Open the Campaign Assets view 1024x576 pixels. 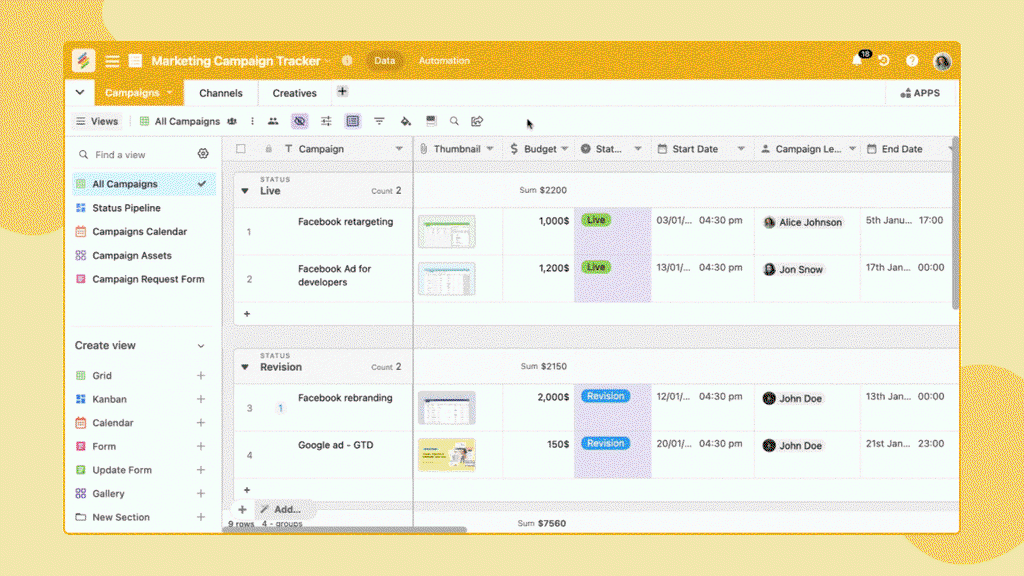pyautogui.click(x=144, y=255)
